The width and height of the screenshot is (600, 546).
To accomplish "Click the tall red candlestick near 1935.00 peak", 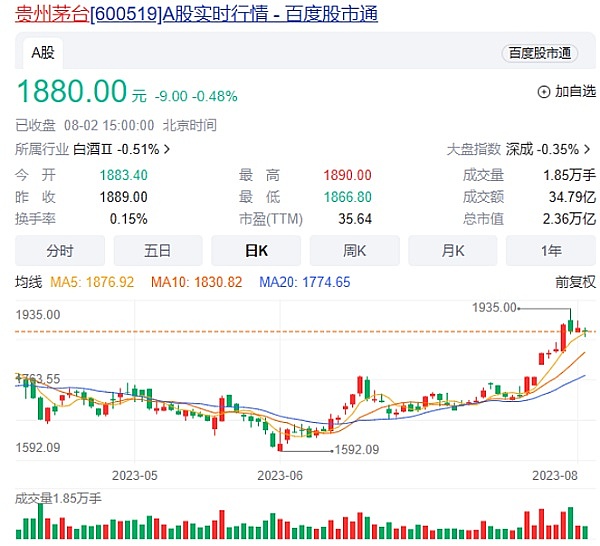I will pos(563,337).
